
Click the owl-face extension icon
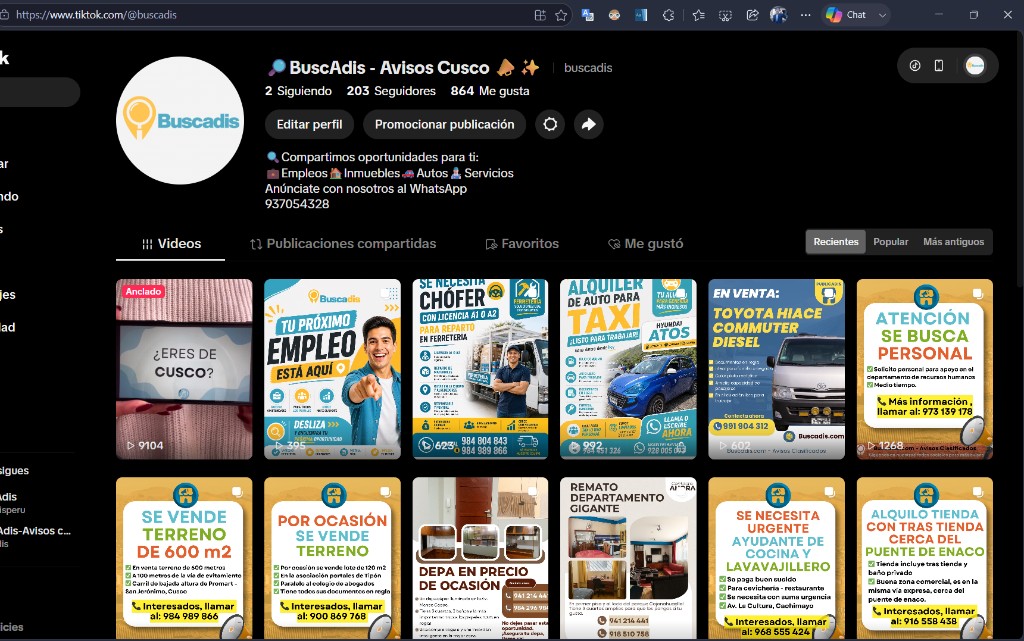pos(614,15)
